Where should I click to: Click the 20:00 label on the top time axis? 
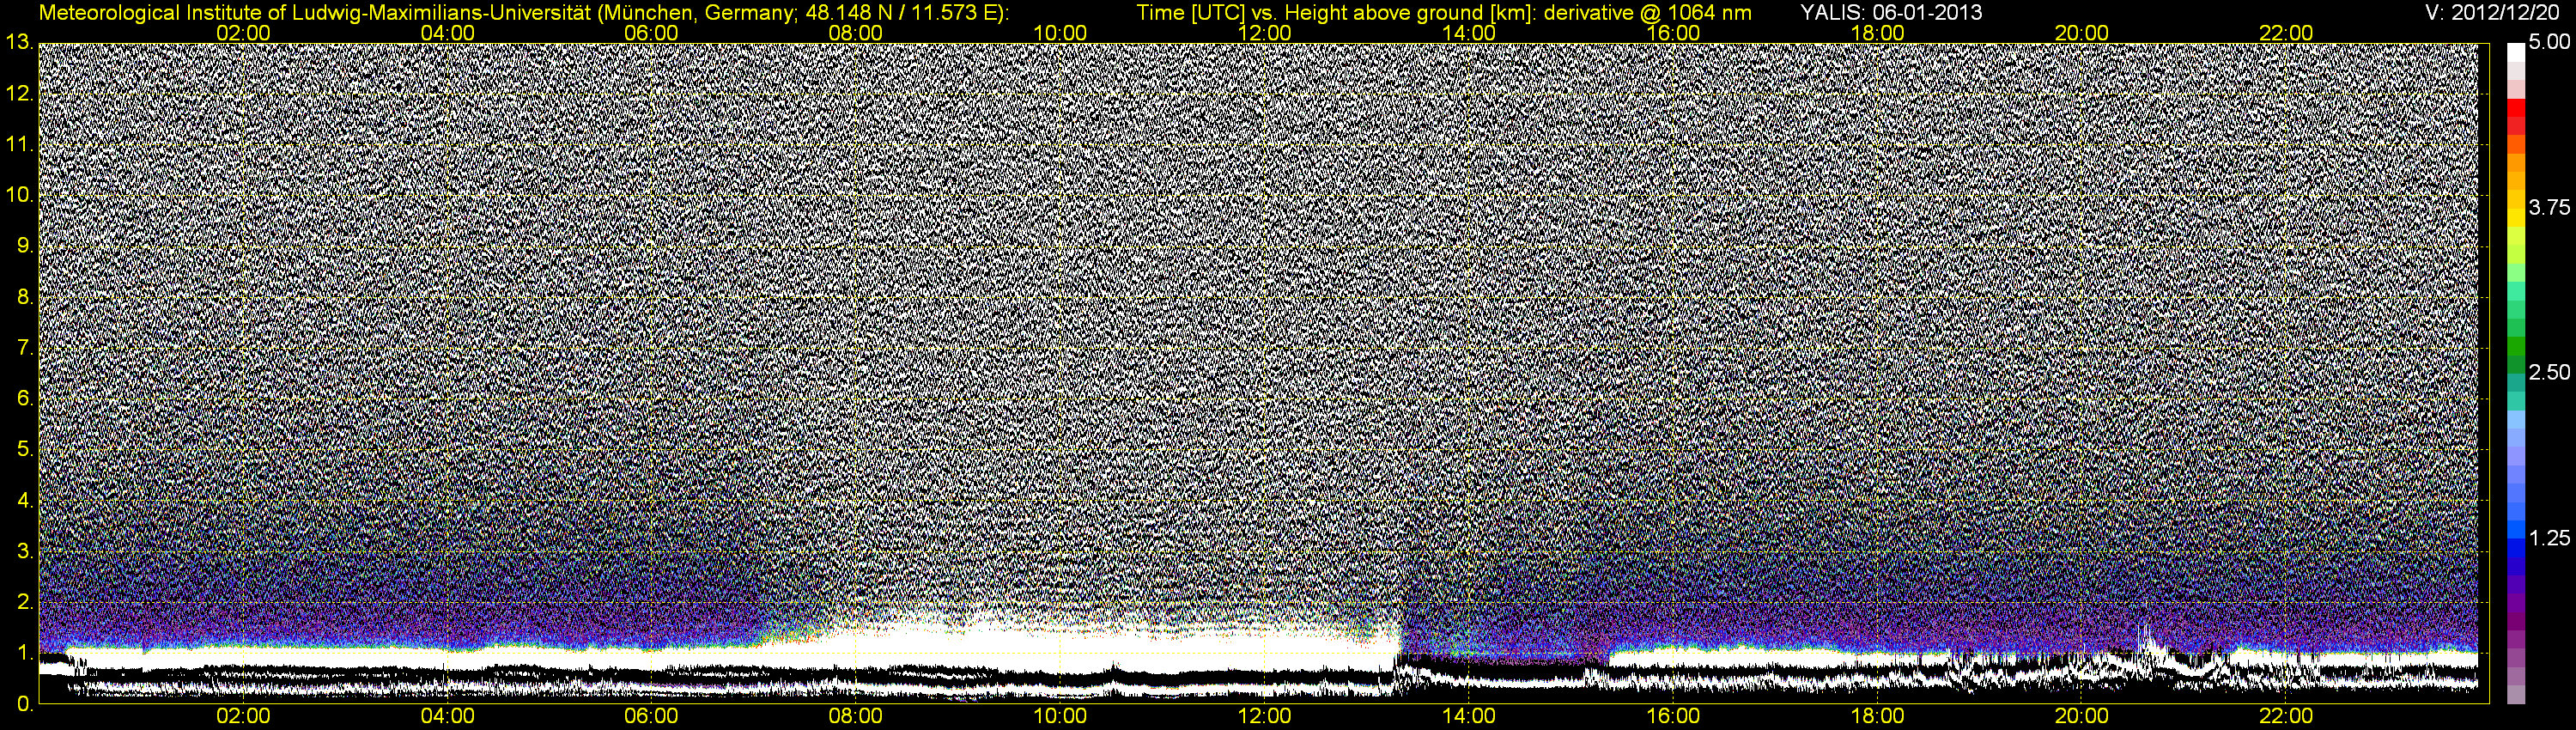point(2082,33)
